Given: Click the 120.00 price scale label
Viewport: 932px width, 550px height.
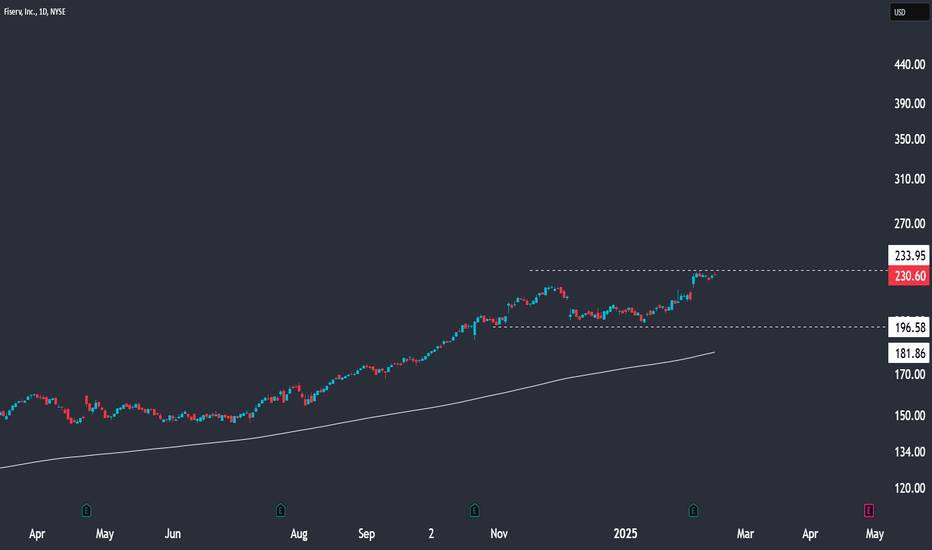Looking at the screenshot, I should click(910, 488).
